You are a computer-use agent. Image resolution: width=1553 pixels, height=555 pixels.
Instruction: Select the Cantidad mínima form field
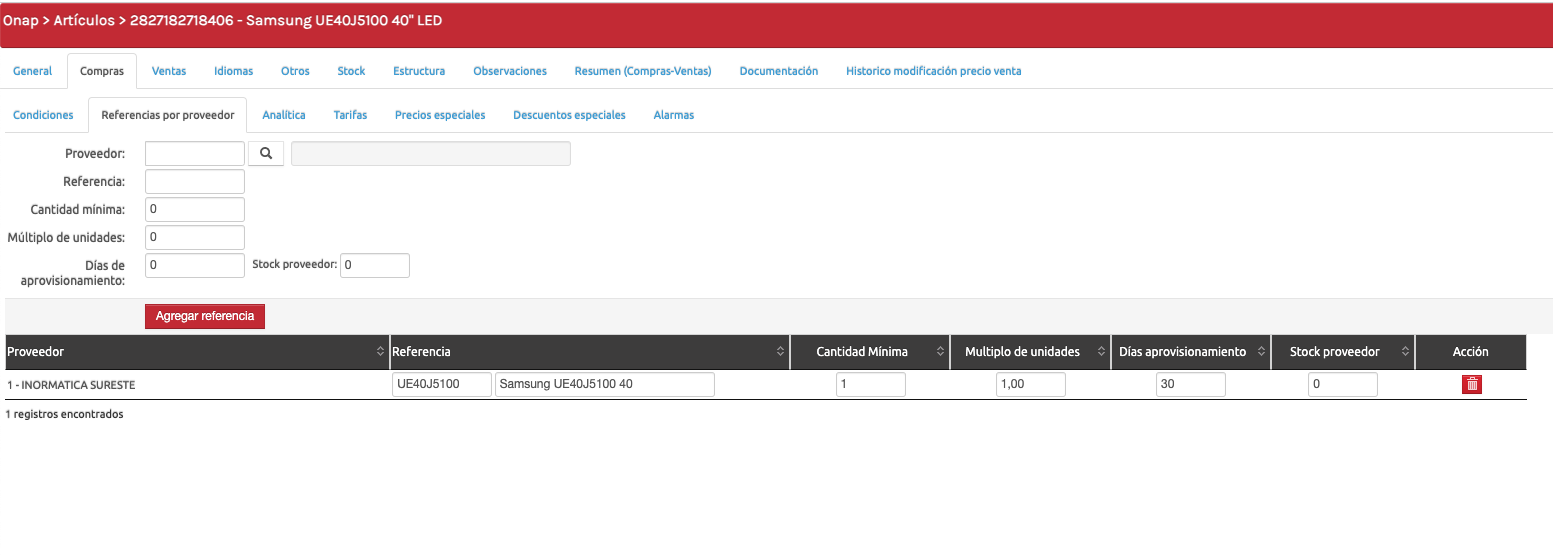(195, 209)
